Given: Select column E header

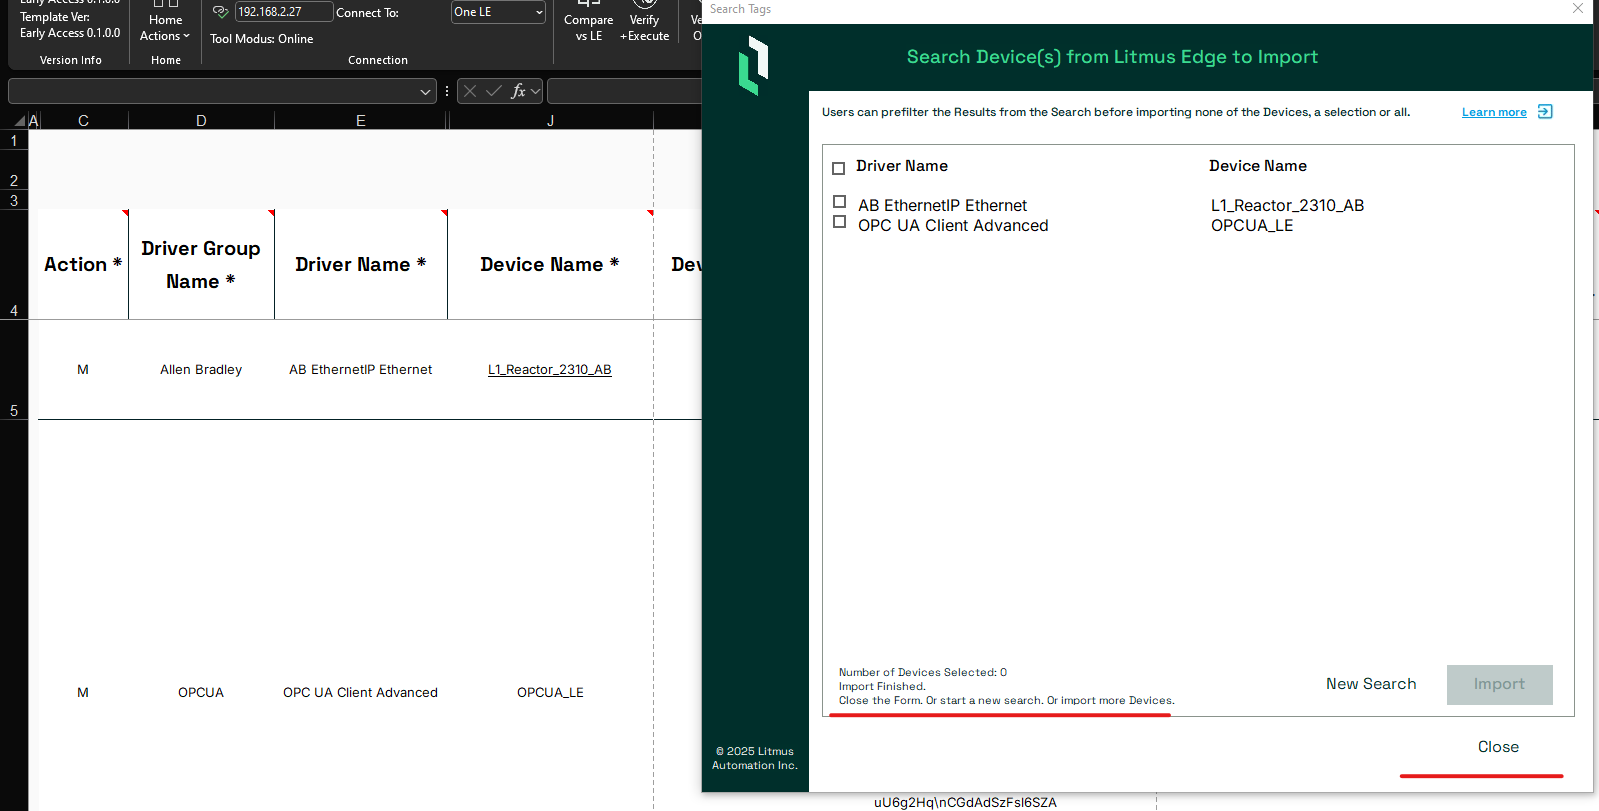Looking at the screenshot, I should coord(361,121).
